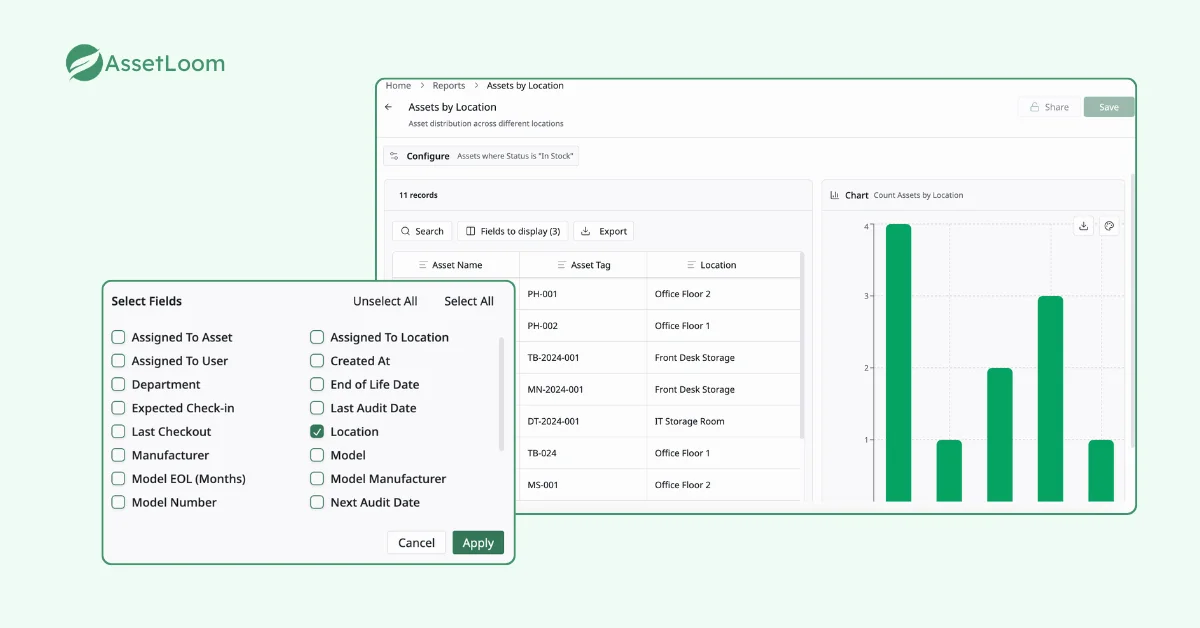Open the Fields to display (3) selector
This screenshot has width=1200, height=628.
point(512,231)
